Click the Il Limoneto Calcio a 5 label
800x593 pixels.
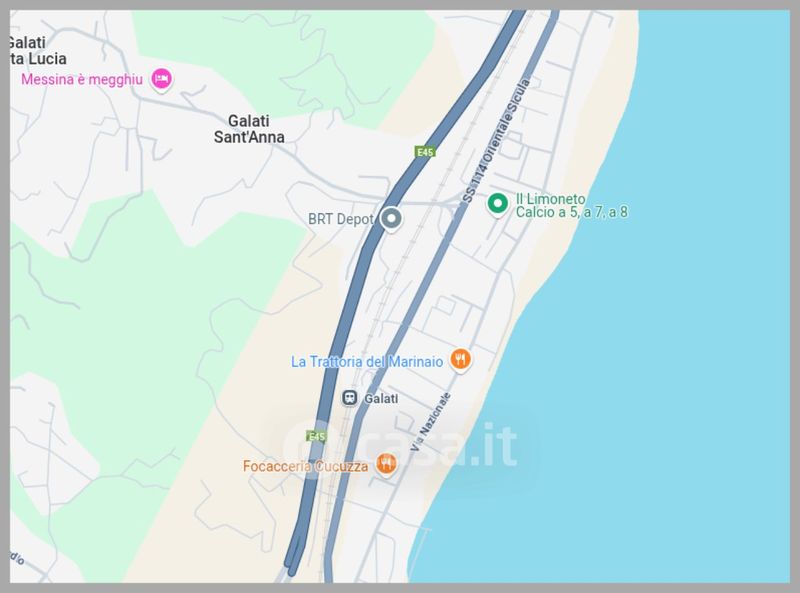[x=571, y=205]
